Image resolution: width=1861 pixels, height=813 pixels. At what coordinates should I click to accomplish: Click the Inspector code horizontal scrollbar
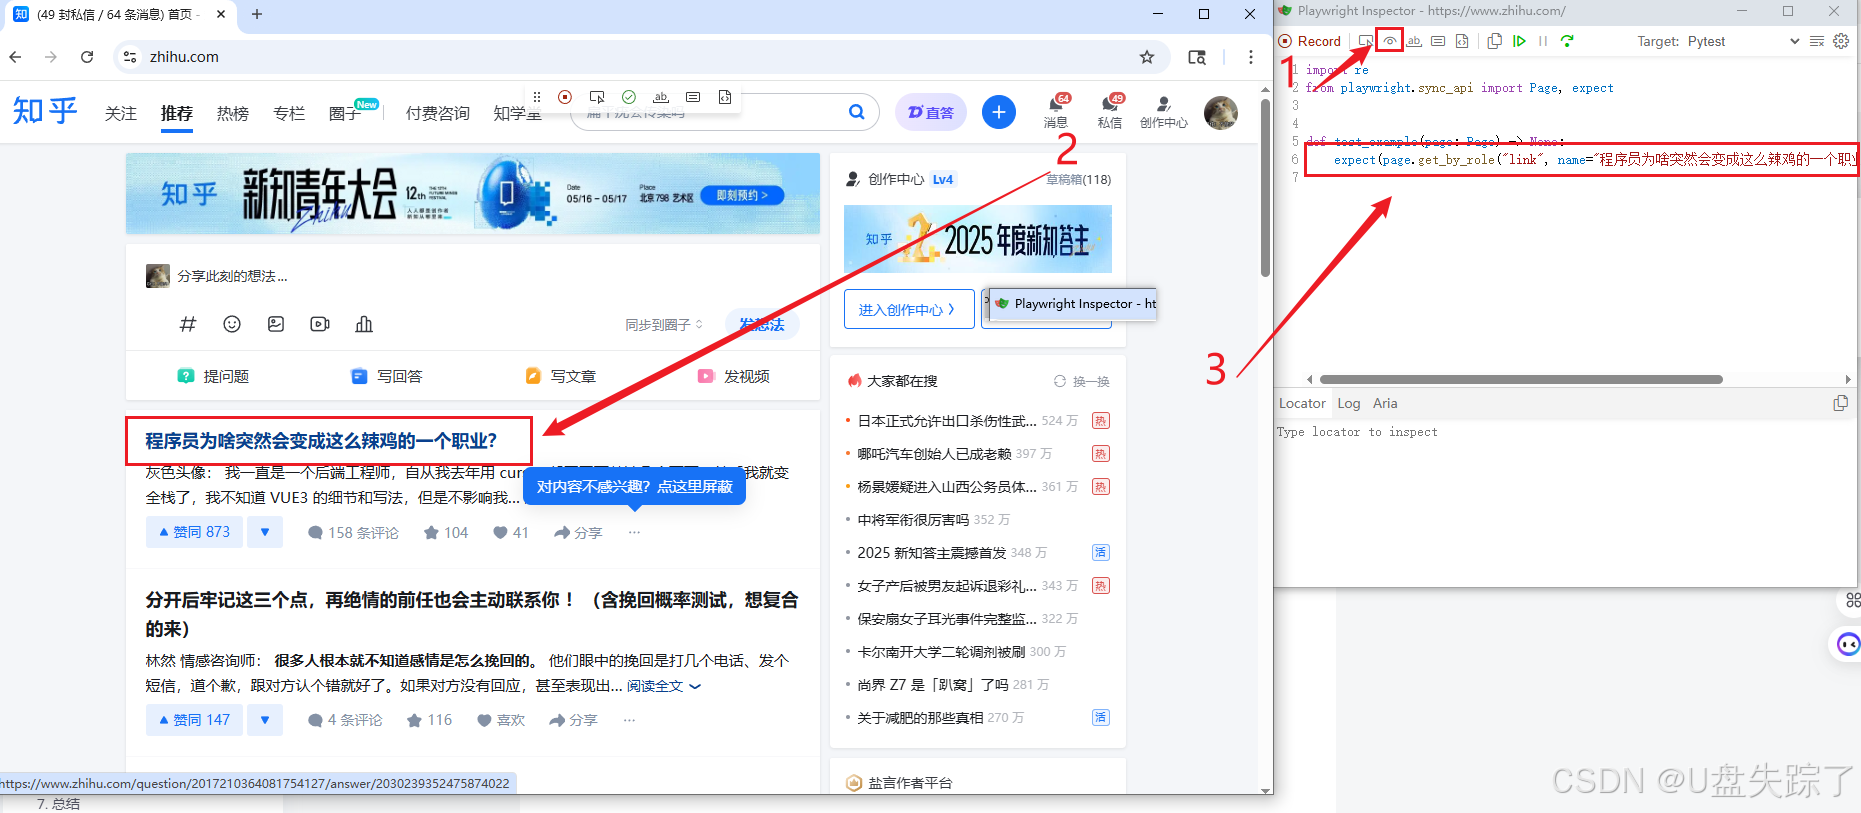coord(1521,379)
